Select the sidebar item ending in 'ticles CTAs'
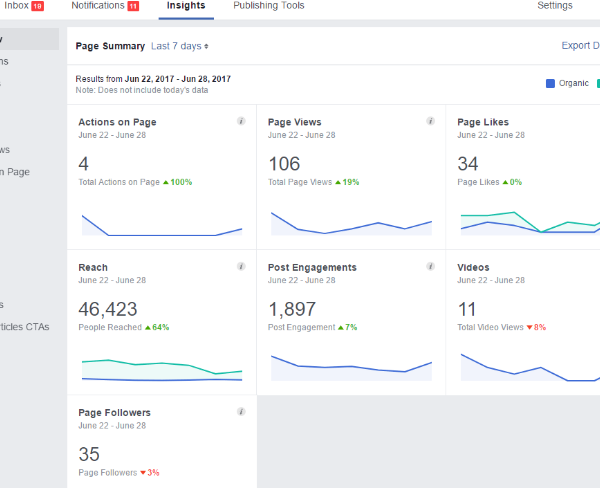Screen dimensions: 600x488 point(24,327)
